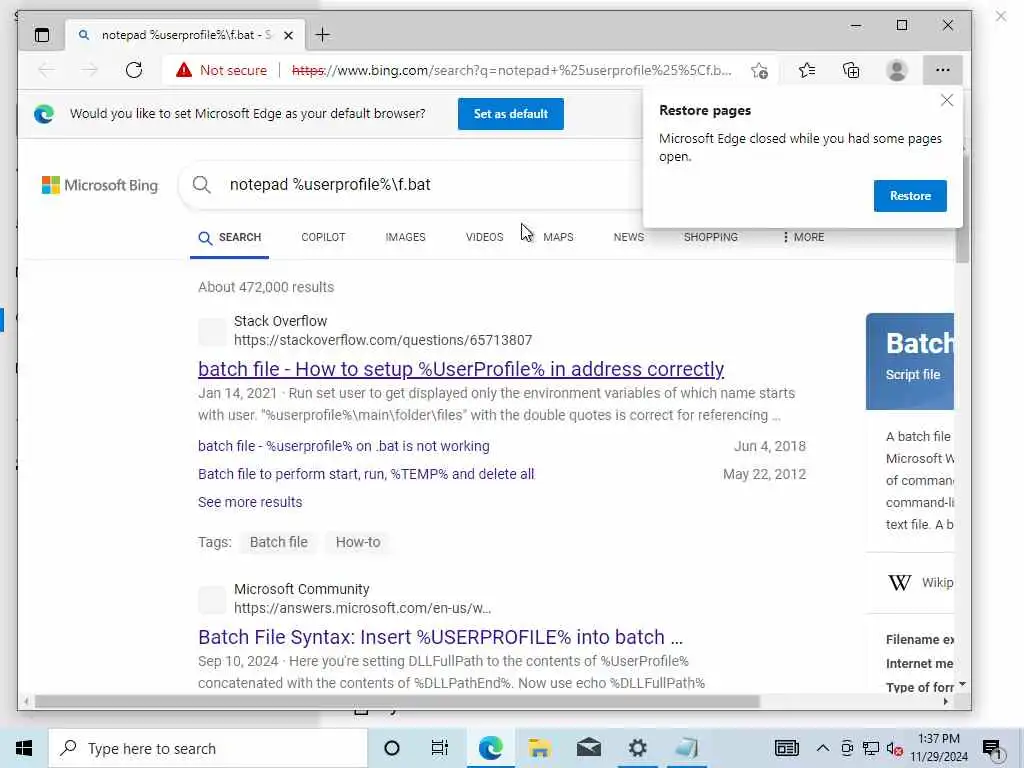Click the Restore button

click(x=910, y=196)
